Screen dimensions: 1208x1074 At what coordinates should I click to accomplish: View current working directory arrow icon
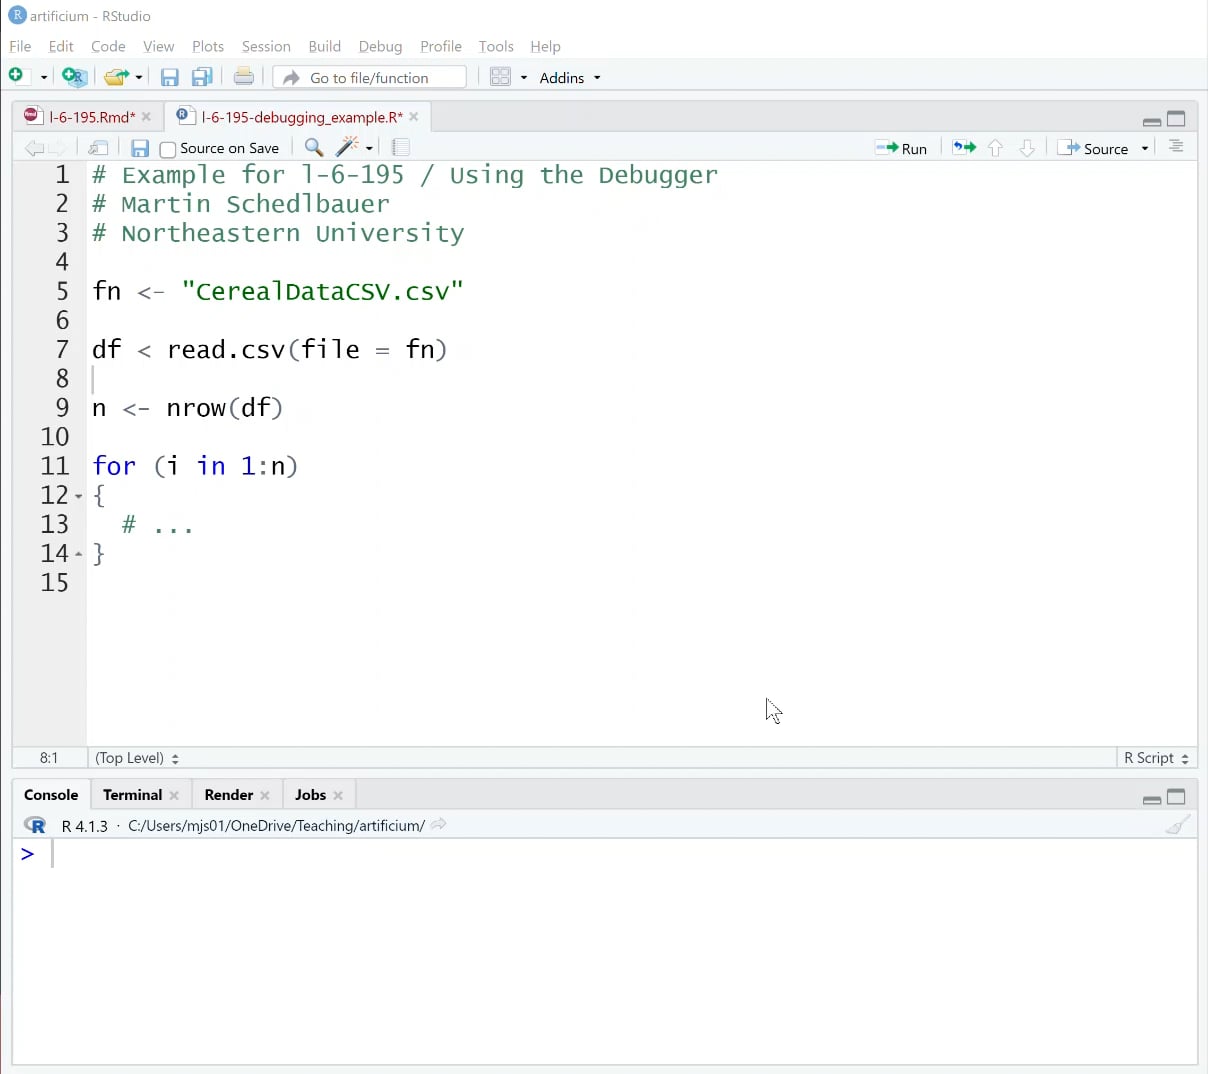click(x=438, y=825)
